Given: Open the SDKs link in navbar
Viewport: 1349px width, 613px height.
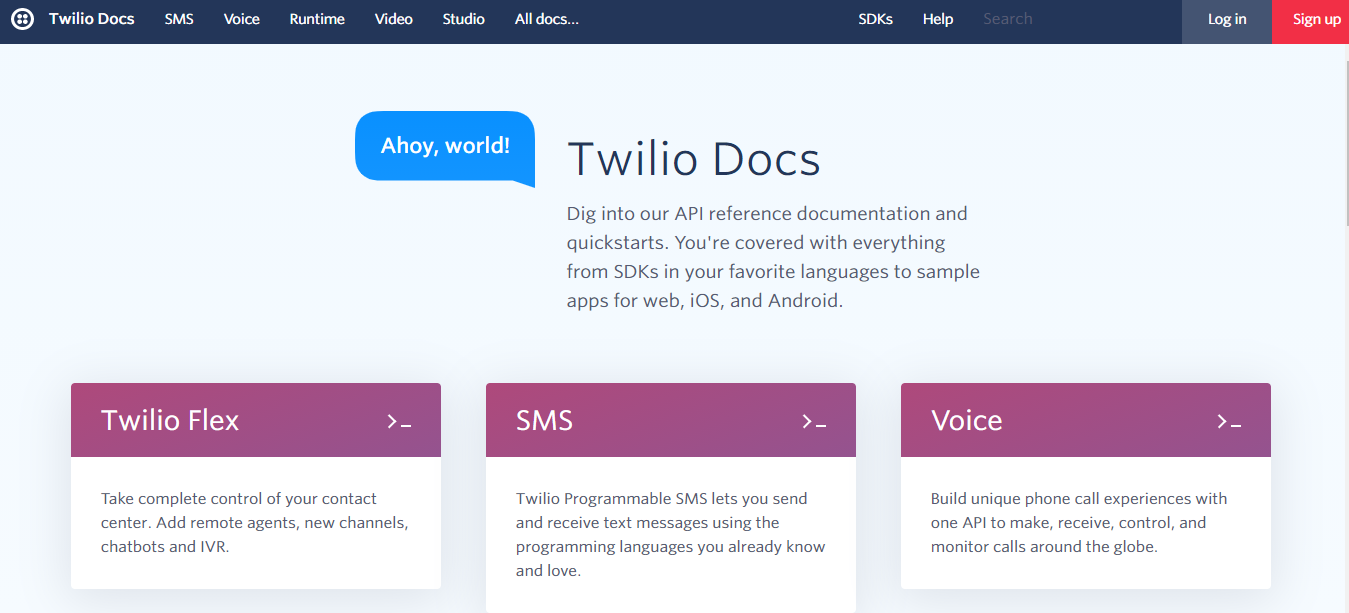Looking at the screenshot, I should [x=876, y=19].
